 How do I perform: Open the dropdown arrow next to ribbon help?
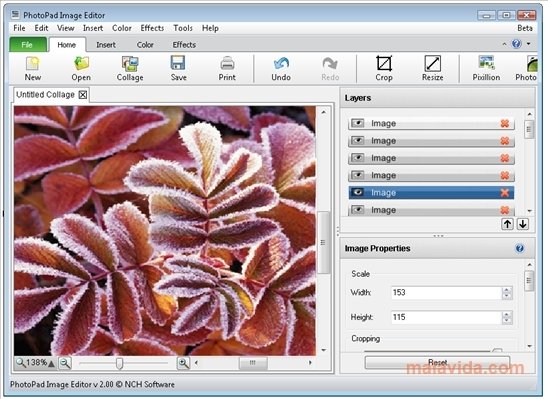(x=528, y=44)
